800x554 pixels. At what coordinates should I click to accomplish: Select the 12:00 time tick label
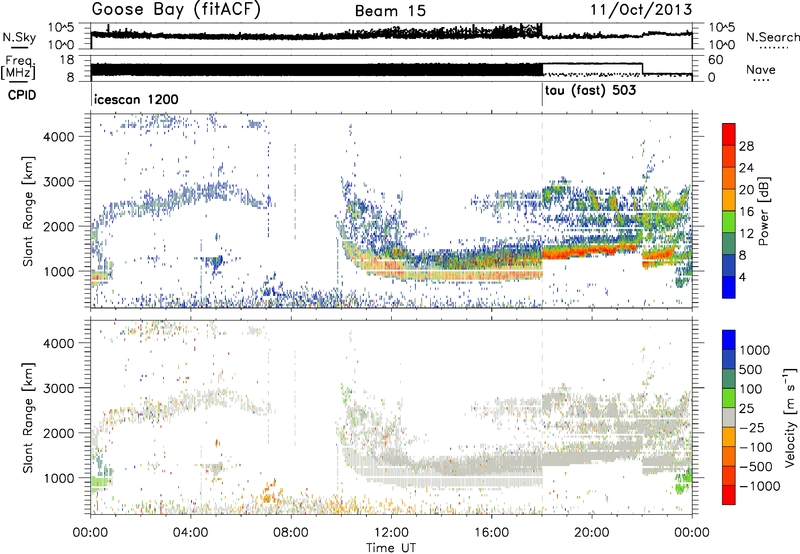point(391,533)
